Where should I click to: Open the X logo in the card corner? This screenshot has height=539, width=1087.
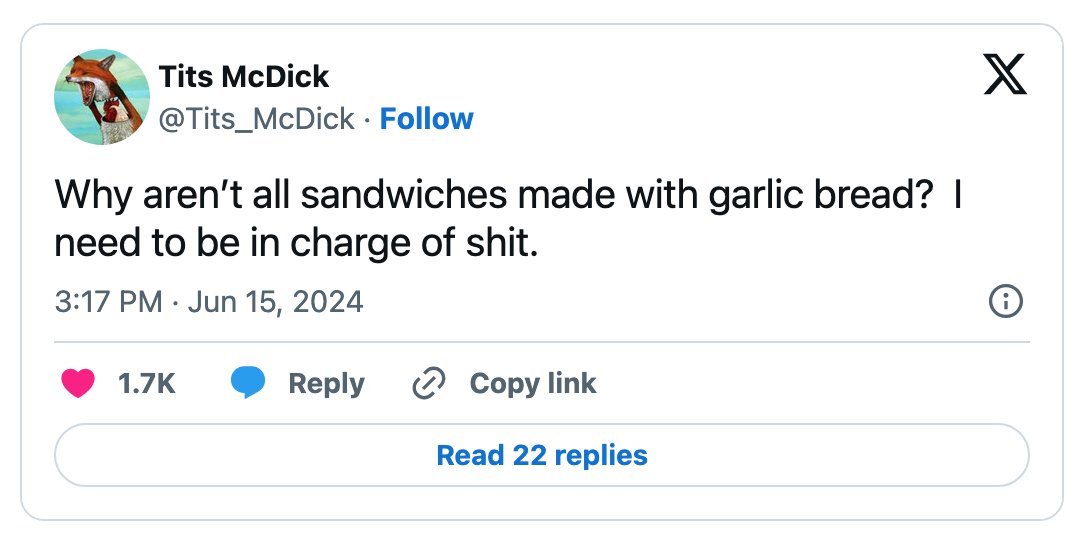click(1005, 76)
